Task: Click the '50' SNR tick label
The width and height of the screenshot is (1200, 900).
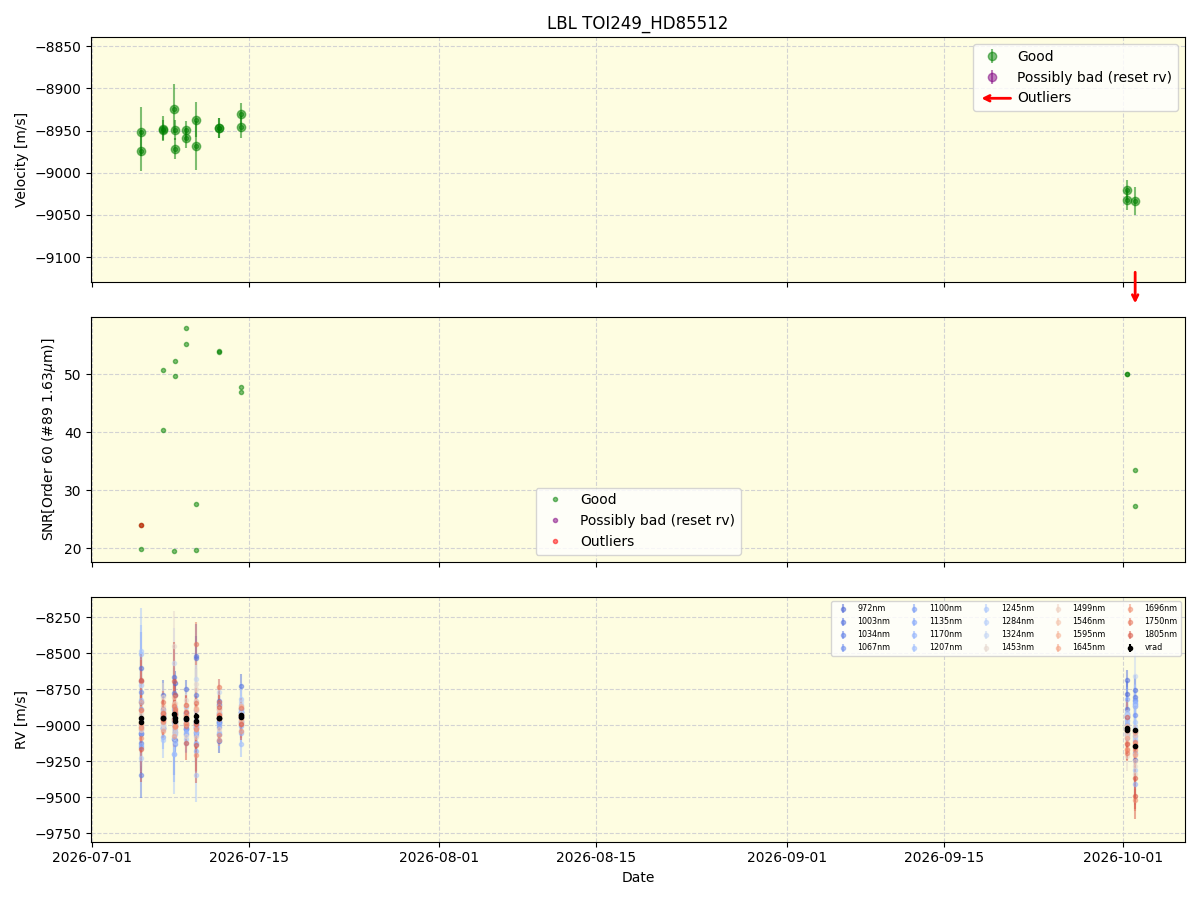Action: pos(75,375)
